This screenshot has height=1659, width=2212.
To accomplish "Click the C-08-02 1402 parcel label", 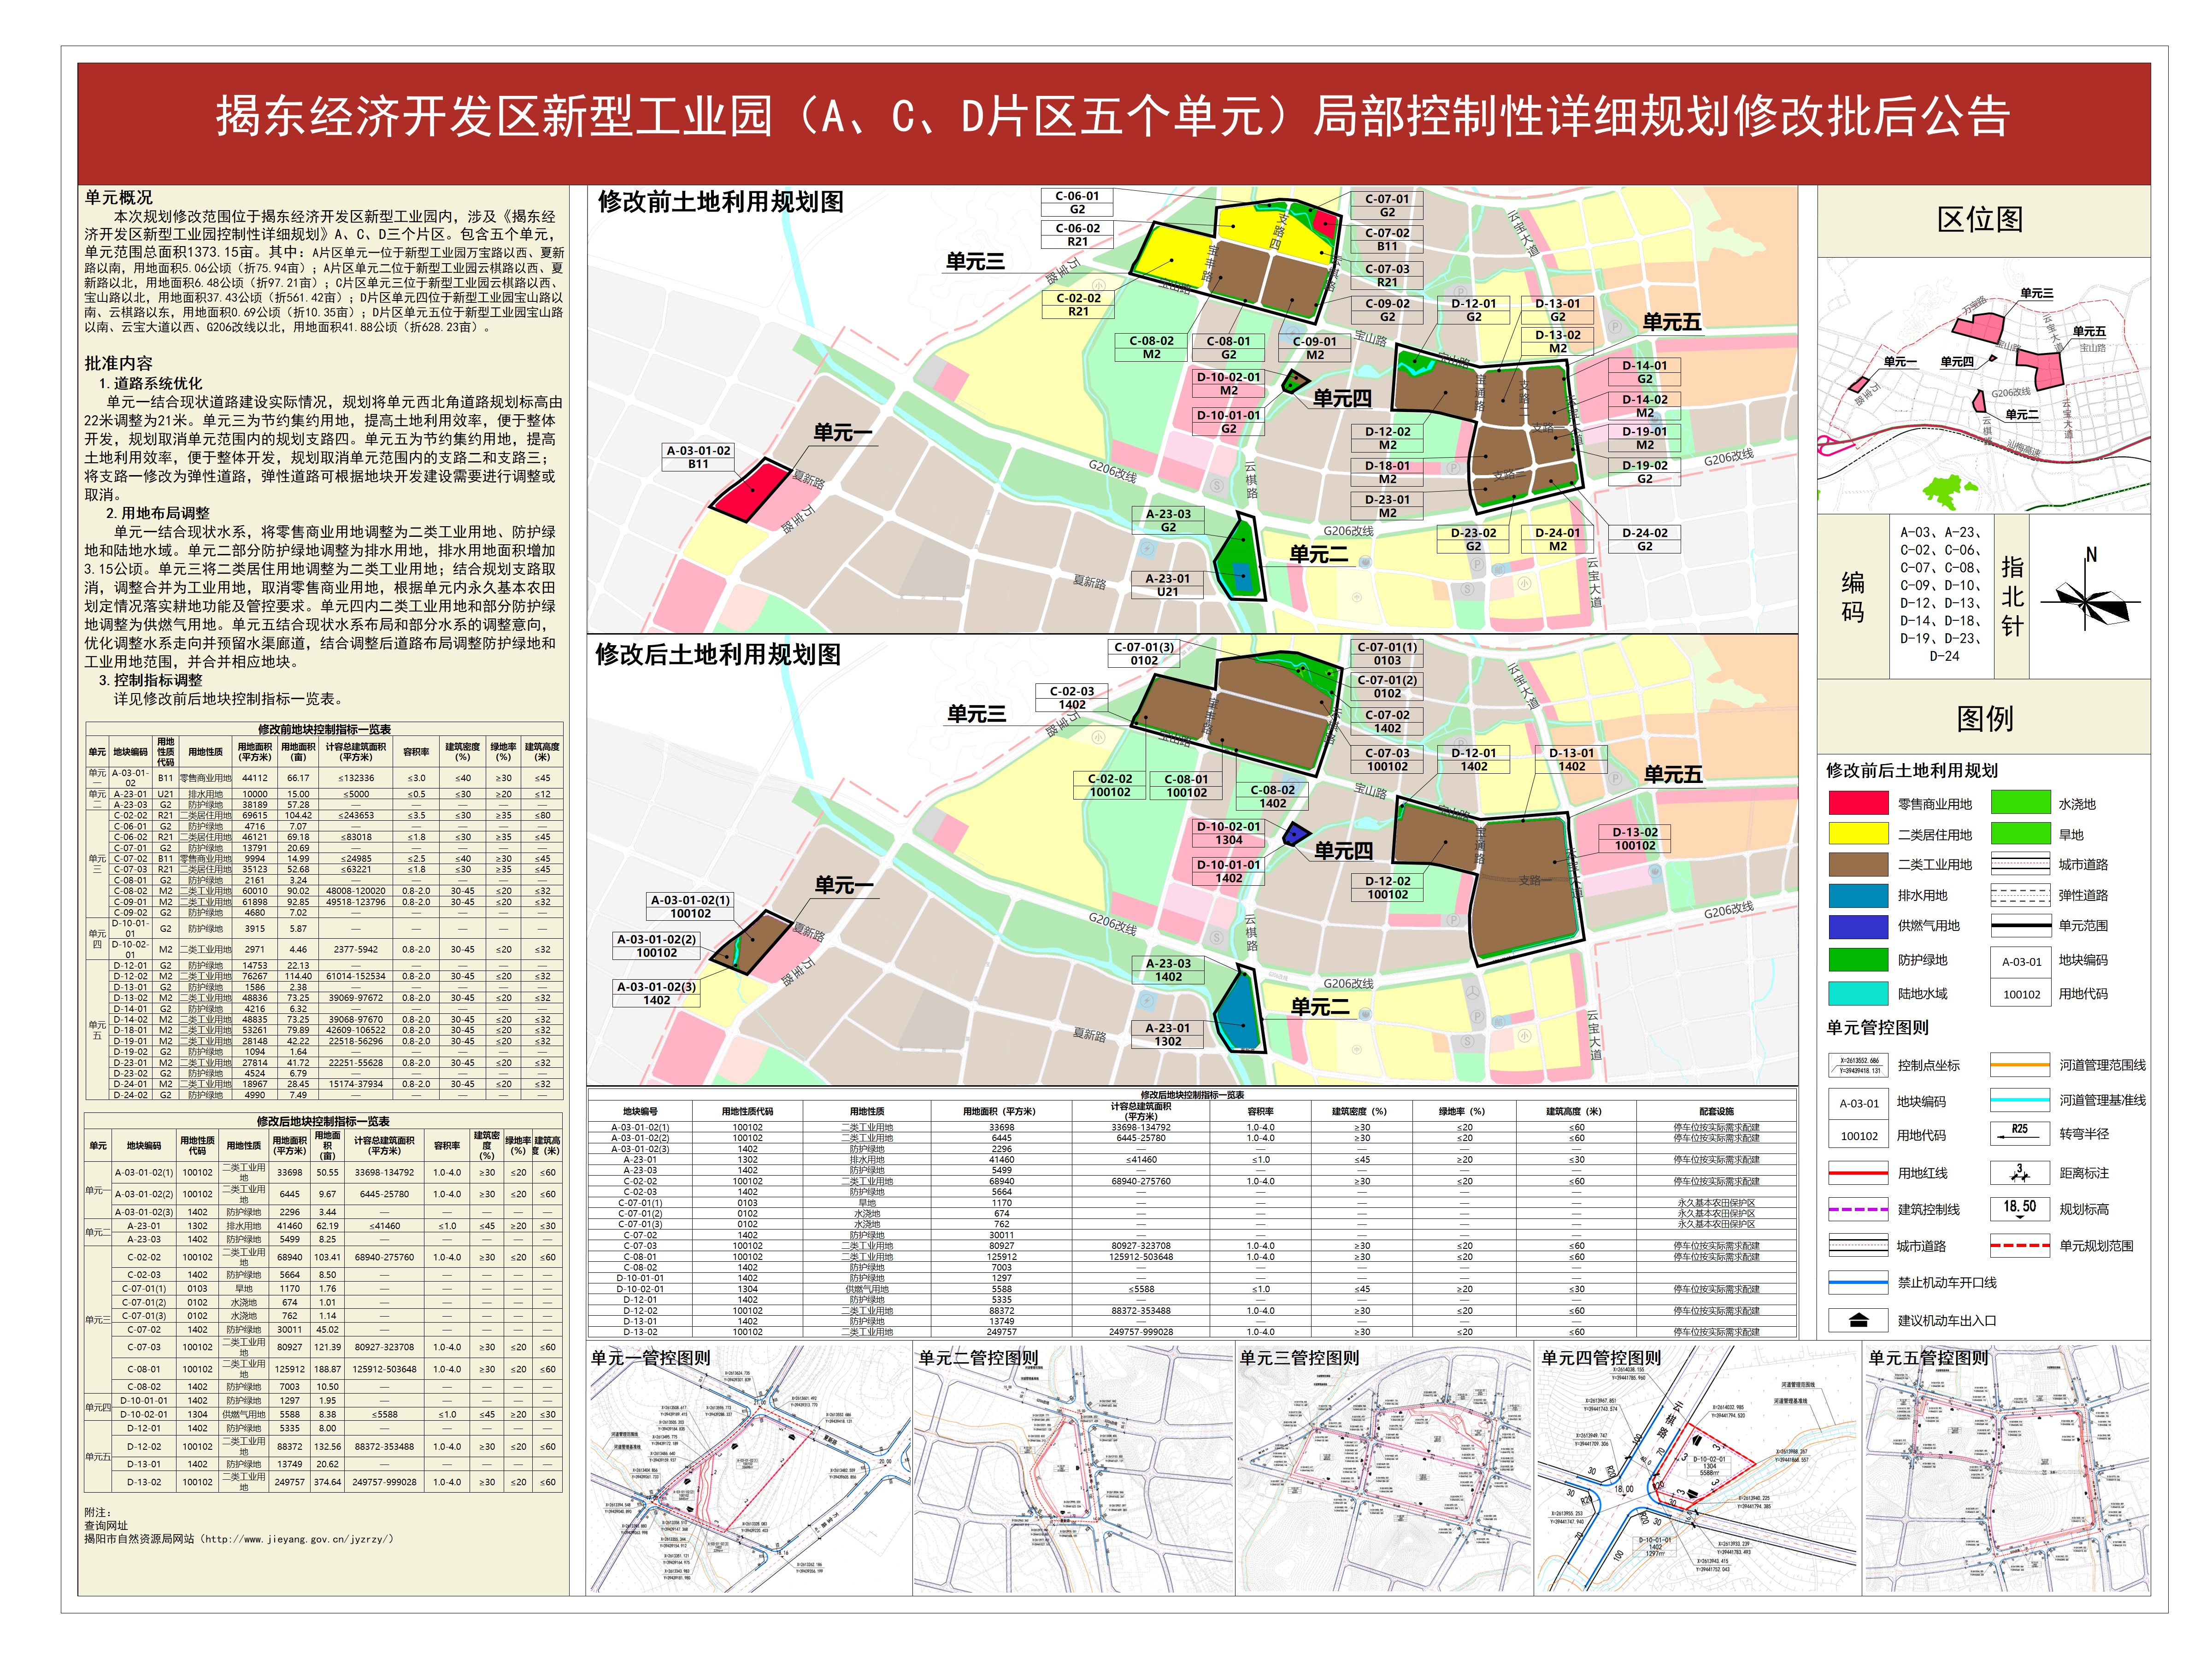I will pyautogui.click(x=1273, y=797).
